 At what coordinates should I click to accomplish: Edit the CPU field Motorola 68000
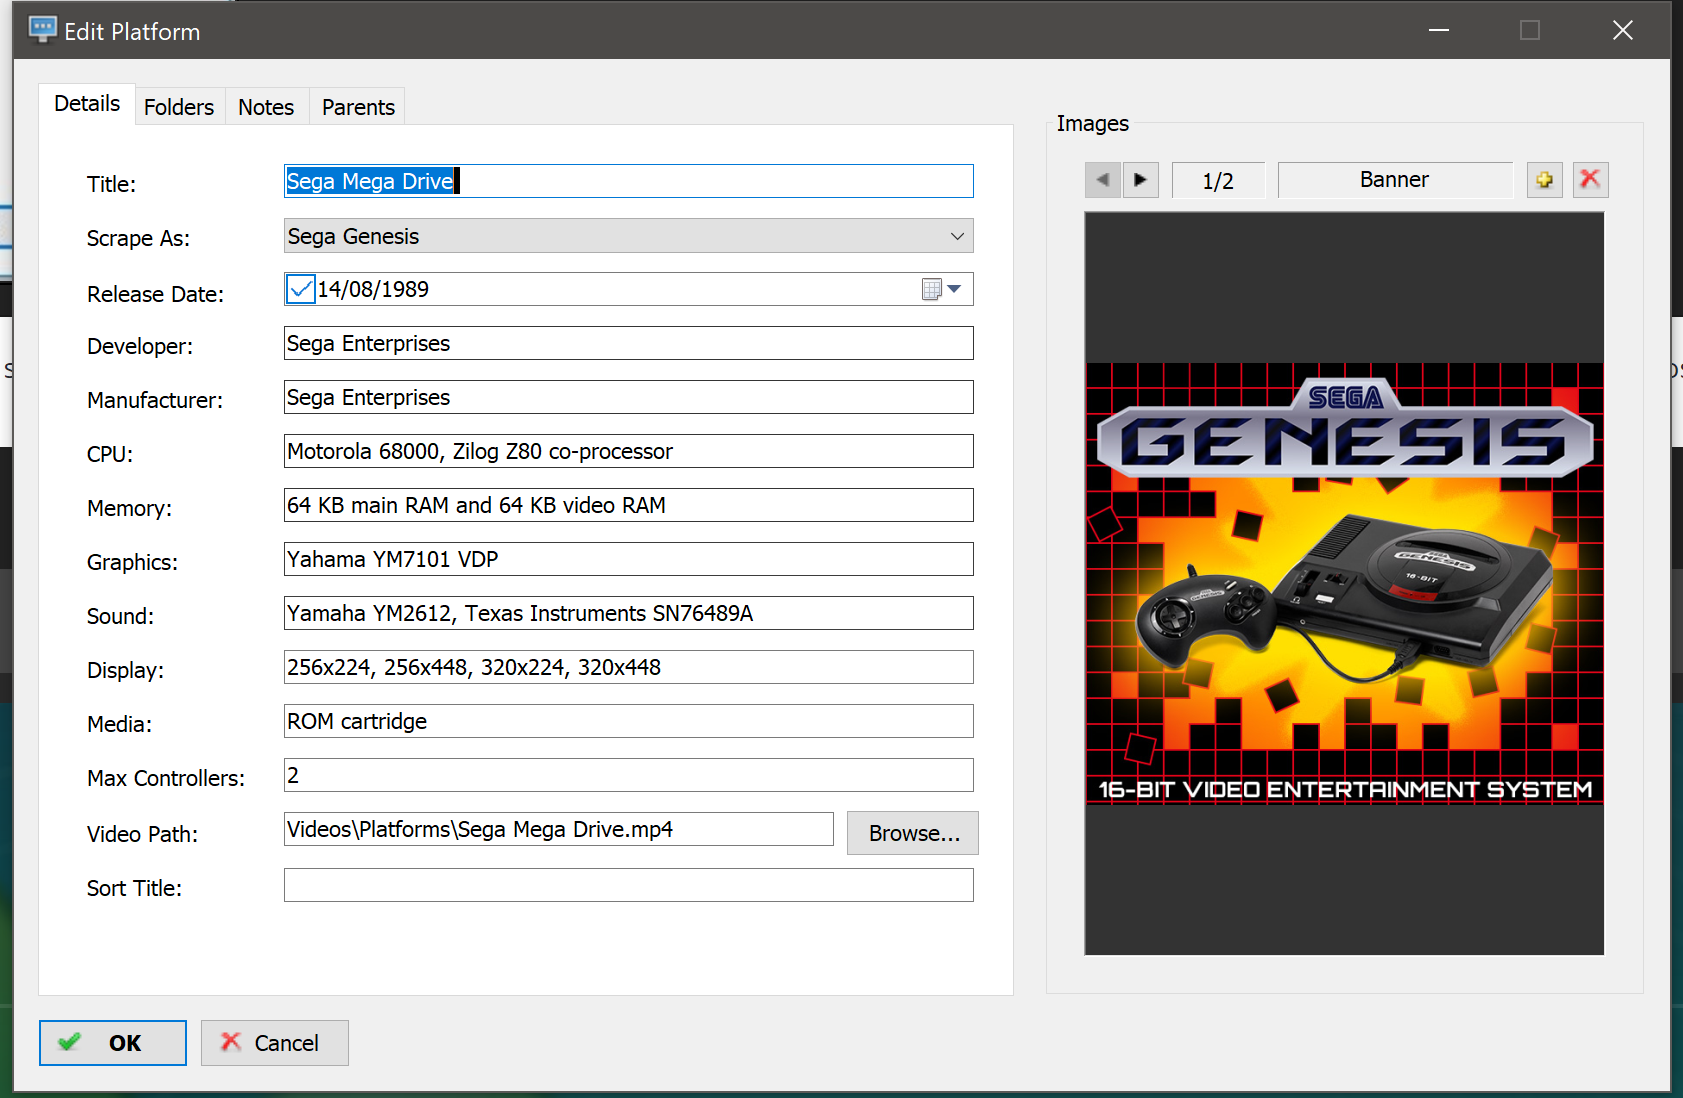pyautogui.click(x=629, y=451)
